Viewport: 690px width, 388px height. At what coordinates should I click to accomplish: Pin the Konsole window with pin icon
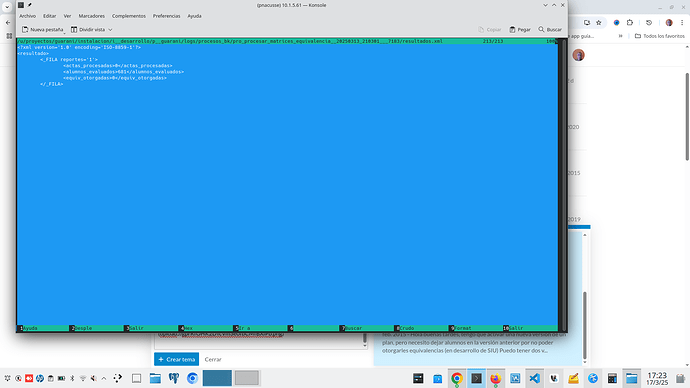pyautogui.click(x=30, y=5)
